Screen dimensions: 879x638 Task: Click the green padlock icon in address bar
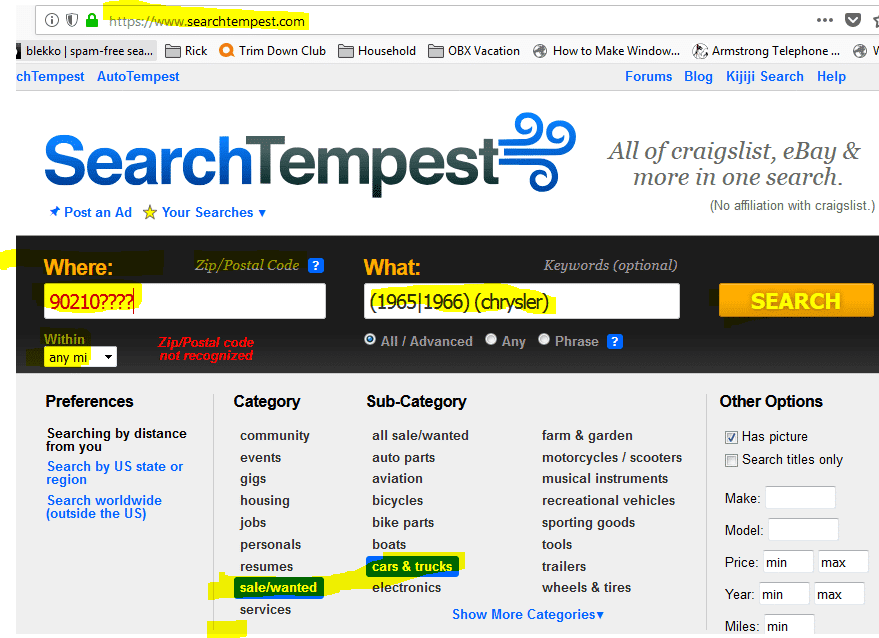(x=92, y=20)
